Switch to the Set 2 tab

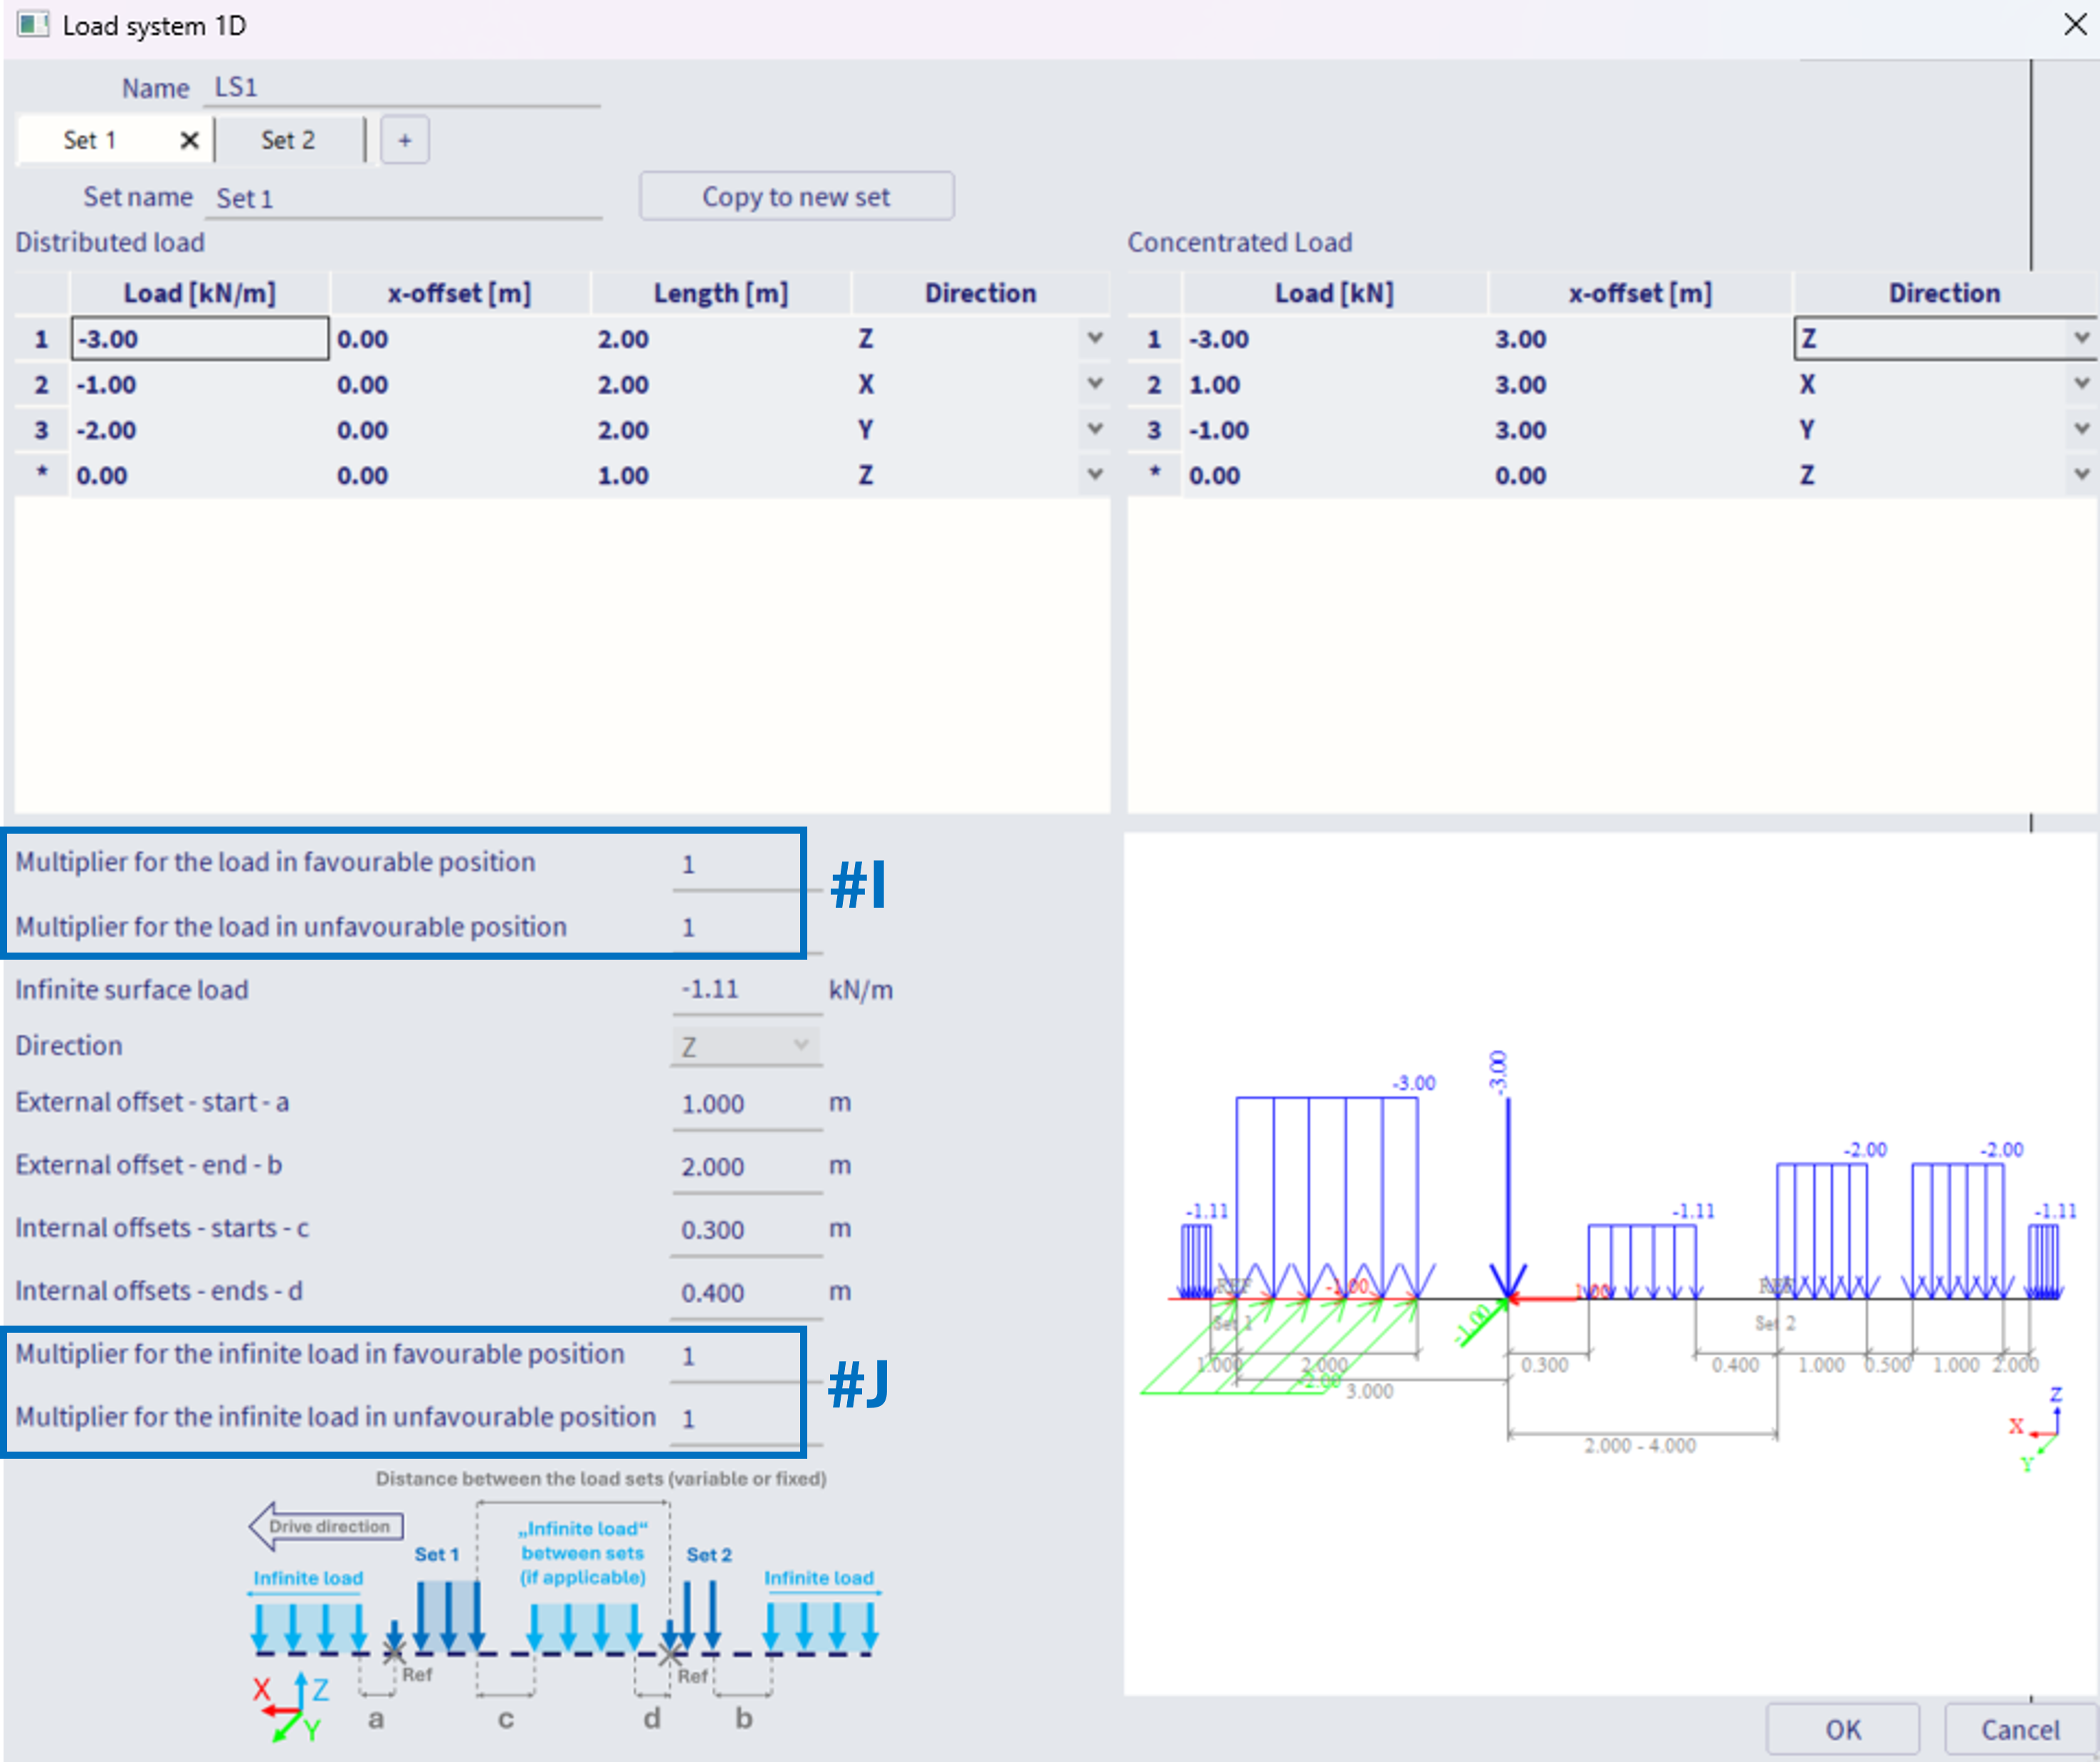coord(288,140)
